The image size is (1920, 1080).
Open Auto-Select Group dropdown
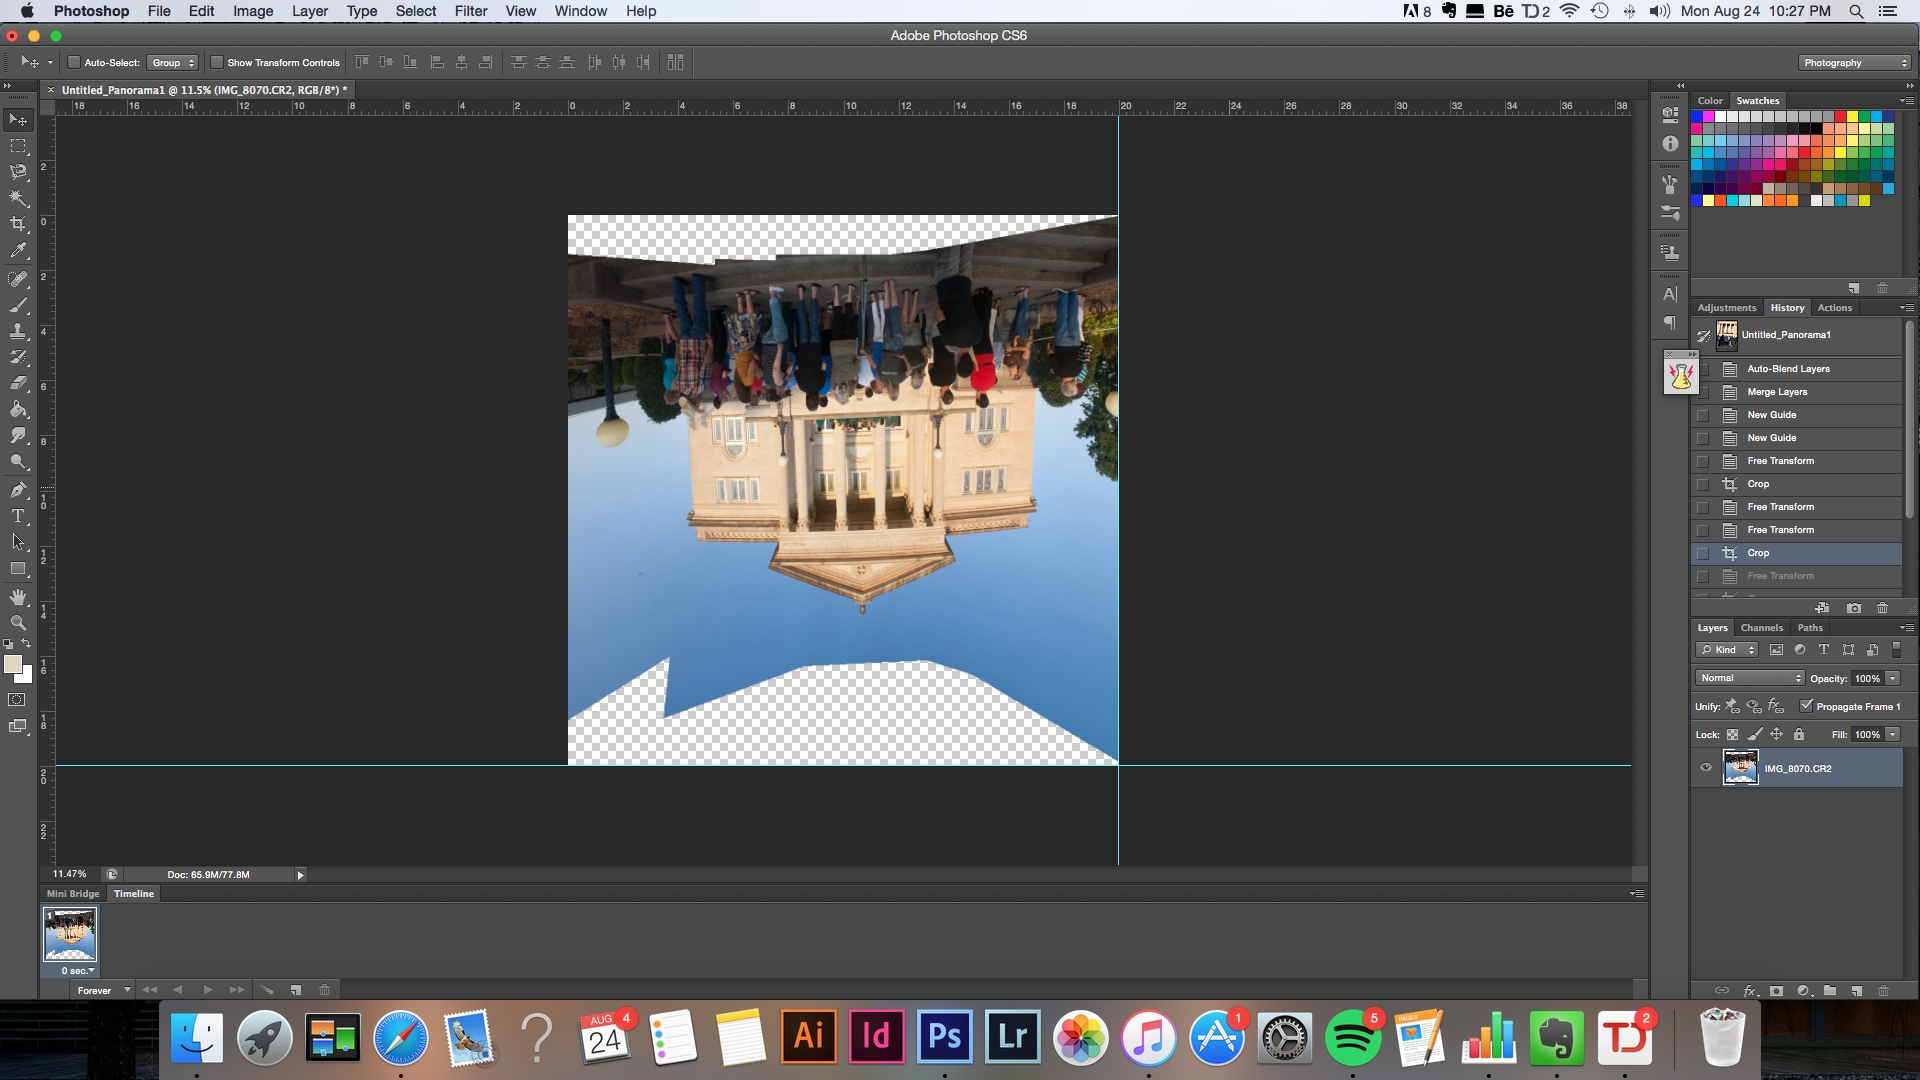[173, 62]
